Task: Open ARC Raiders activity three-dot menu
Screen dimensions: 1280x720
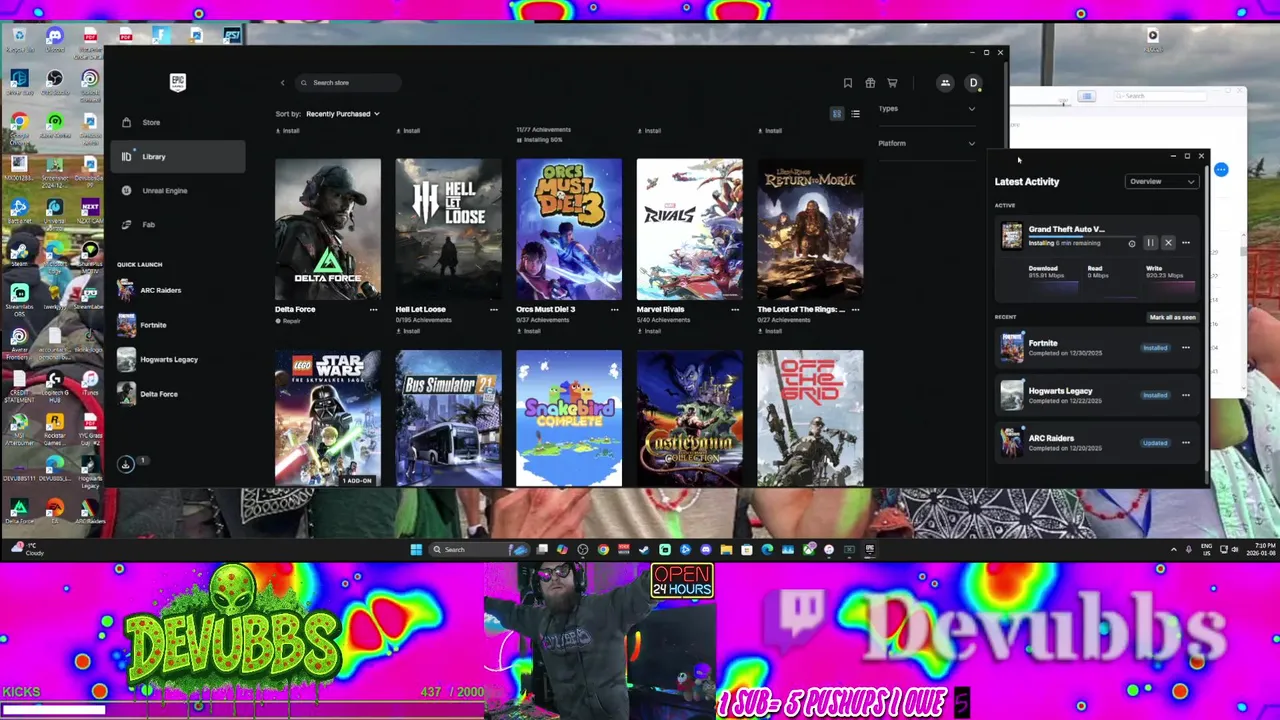Action: tap(1186, 443)
